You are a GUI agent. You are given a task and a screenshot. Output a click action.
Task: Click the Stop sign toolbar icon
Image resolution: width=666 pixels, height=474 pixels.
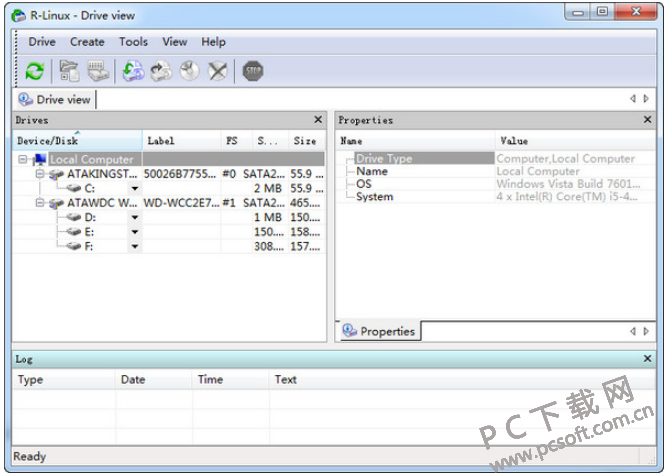tap(253, 71)
